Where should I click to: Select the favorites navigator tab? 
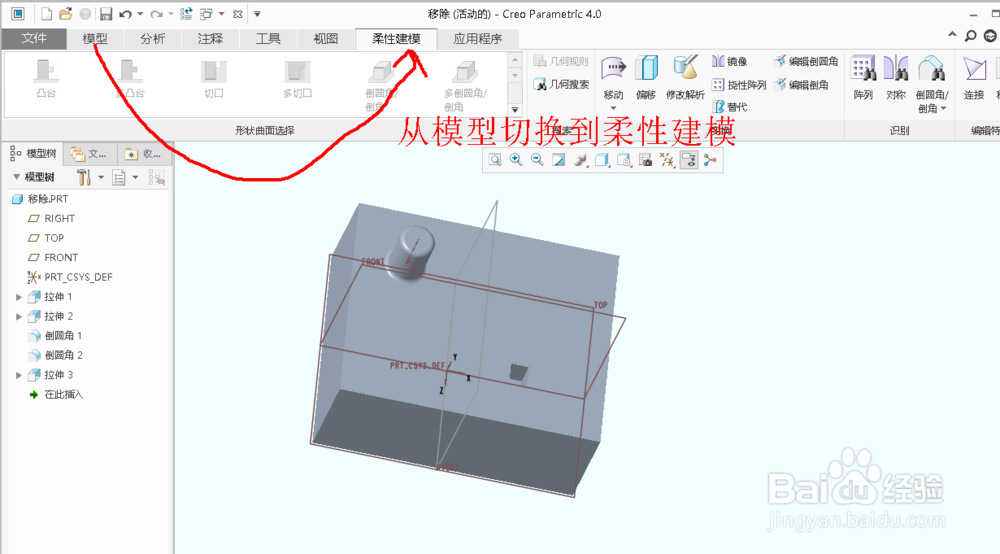pos(143,154)
